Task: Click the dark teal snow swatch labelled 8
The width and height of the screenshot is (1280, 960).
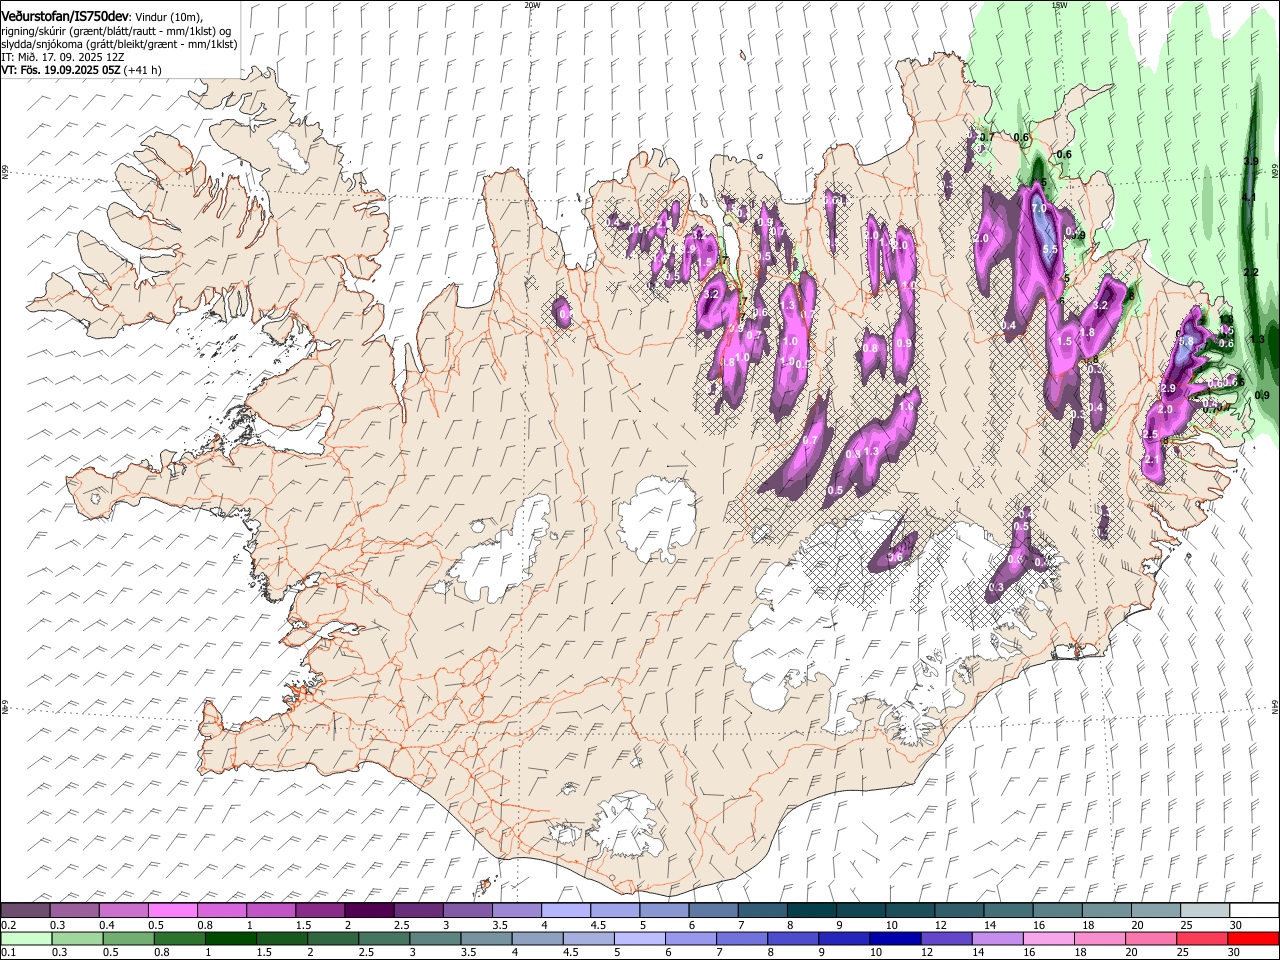Action: point(810,910)
